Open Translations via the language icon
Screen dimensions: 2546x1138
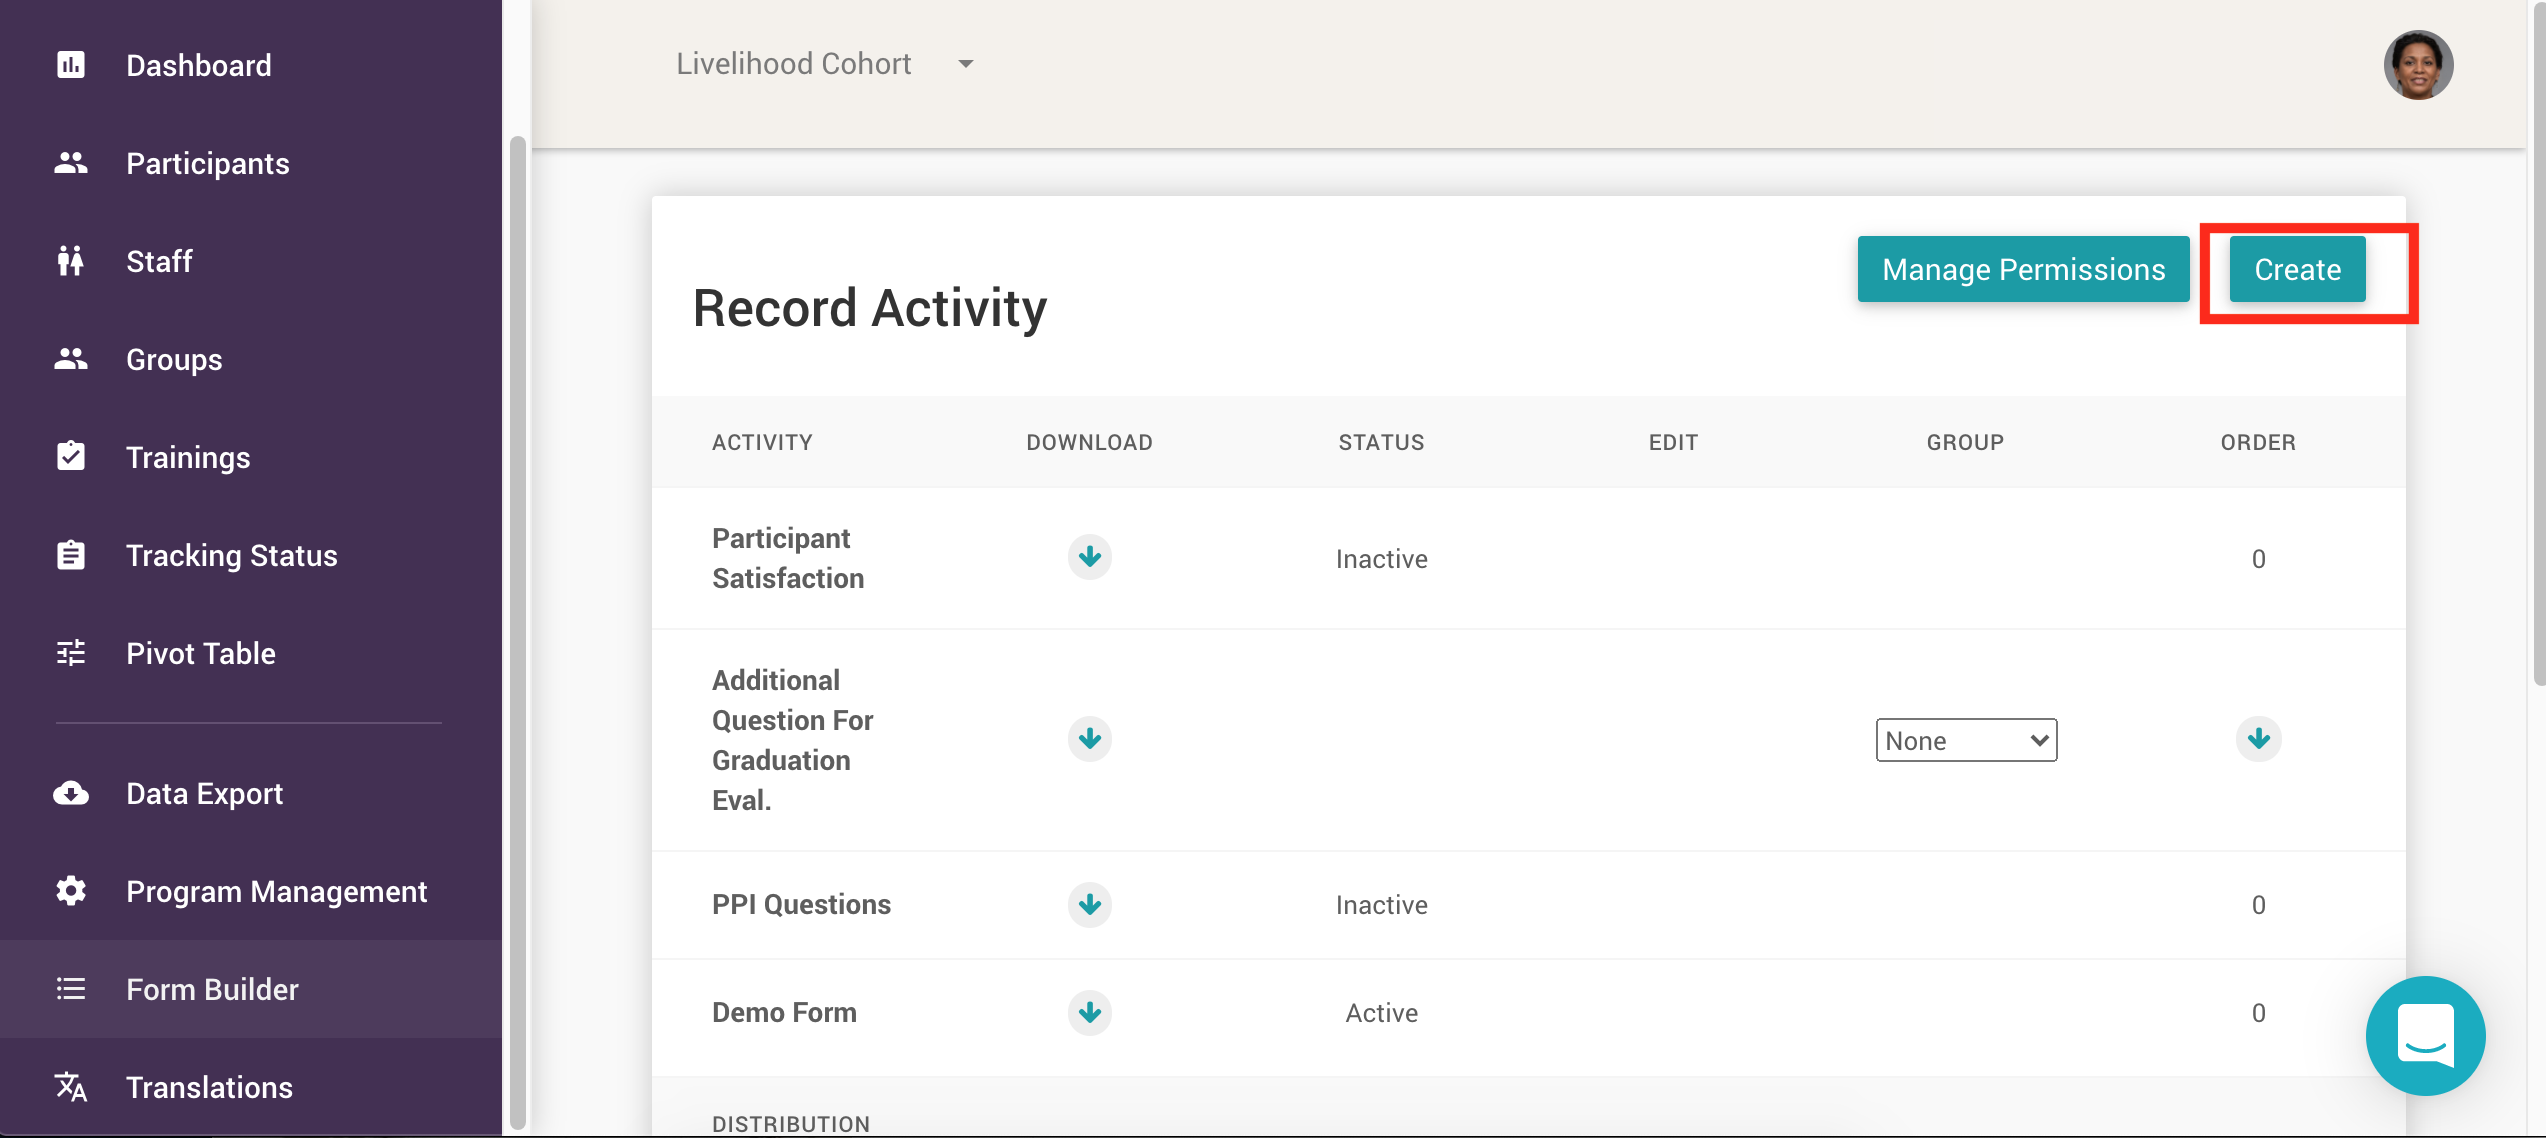[71, 1086]
